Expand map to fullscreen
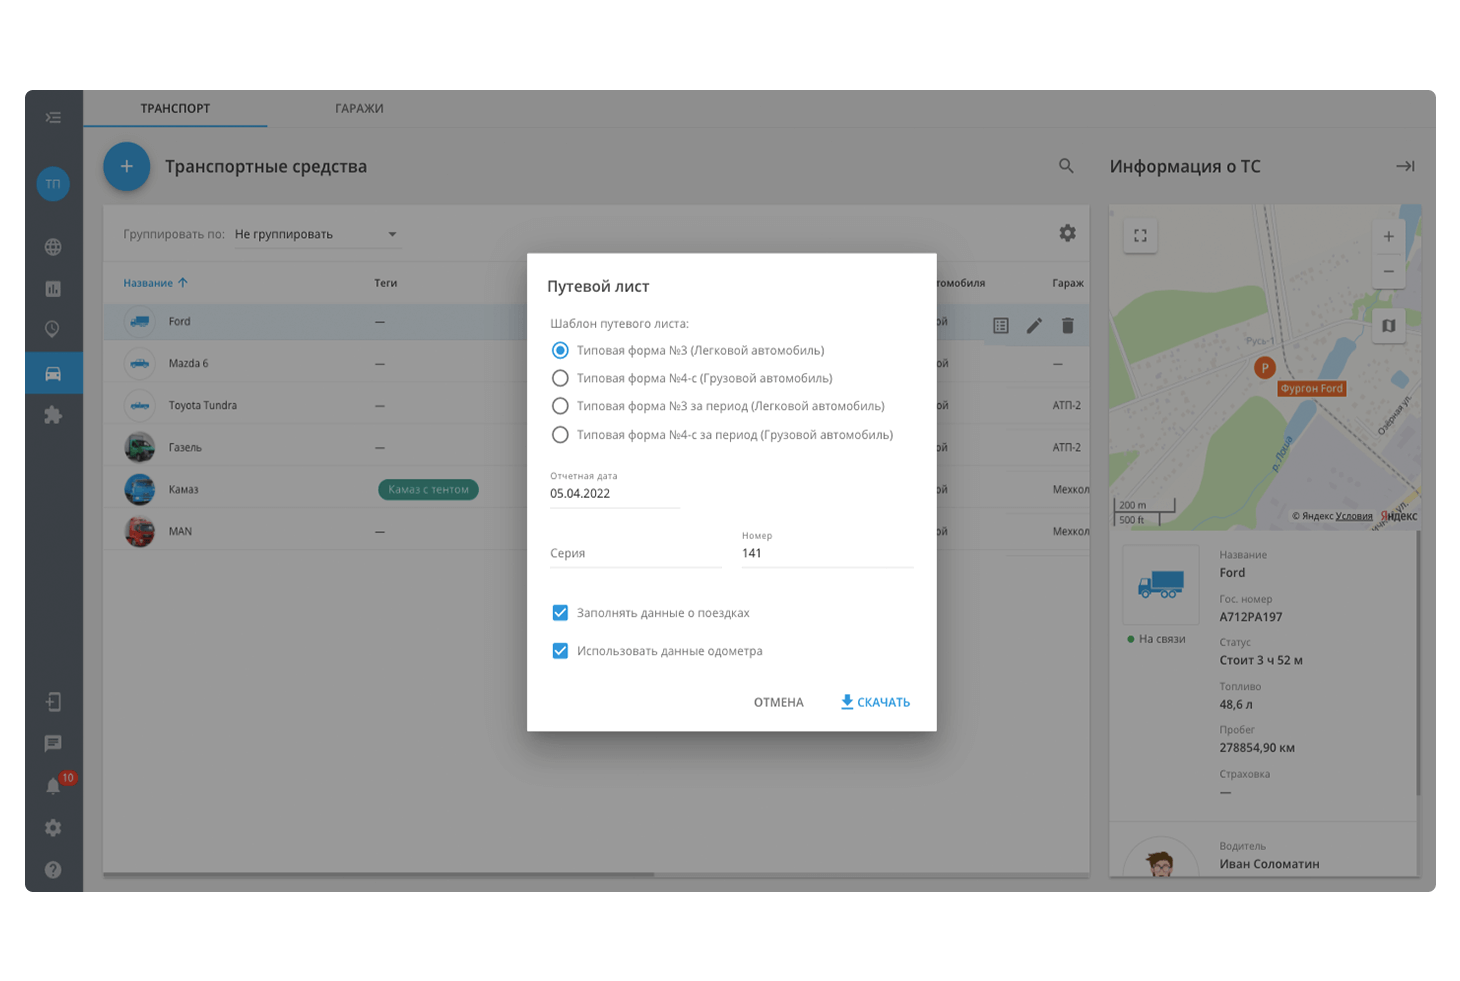Image resolution: width=1460 pixels, height=981 pixels. tap(1140, 236)
